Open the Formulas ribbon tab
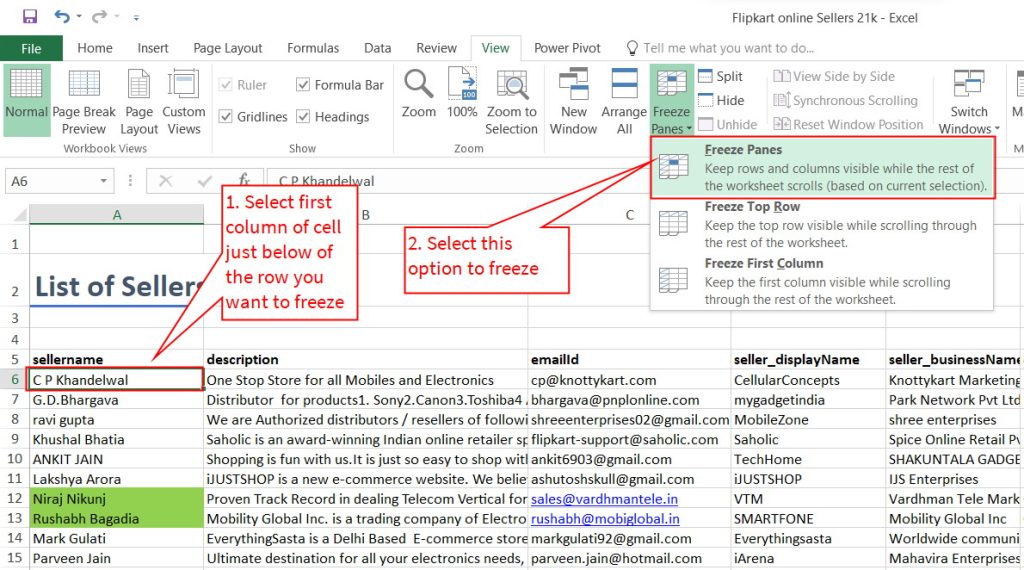The height and width of the screenshot is (570, 1024). coord(313,48)
